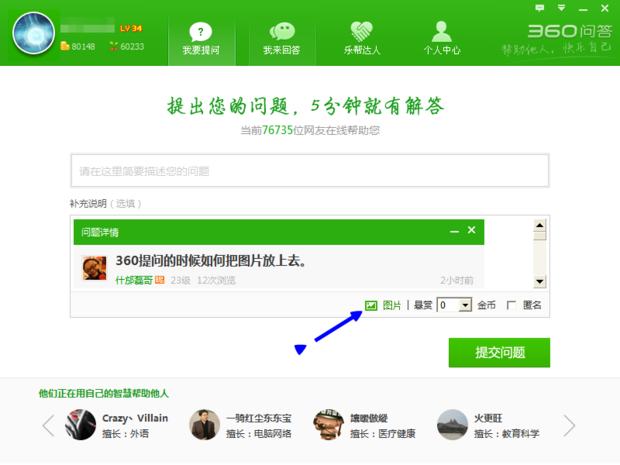
Task: Open the title bar dropdown menu arrow
Action: tap(561, 8)
